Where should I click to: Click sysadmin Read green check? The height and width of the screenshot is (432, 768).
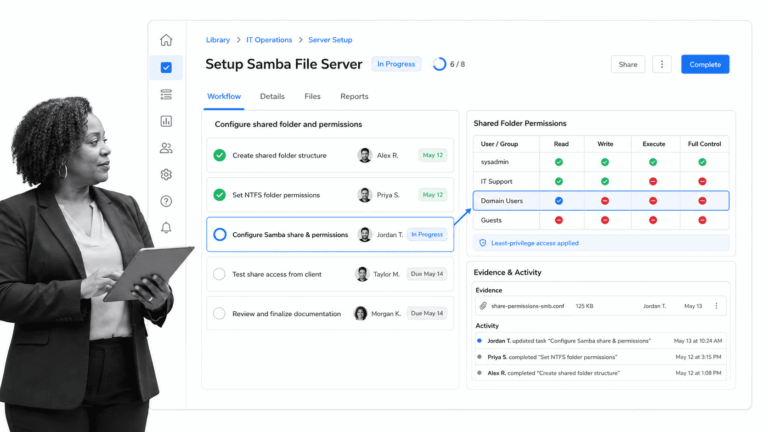(x=559, y=162)
